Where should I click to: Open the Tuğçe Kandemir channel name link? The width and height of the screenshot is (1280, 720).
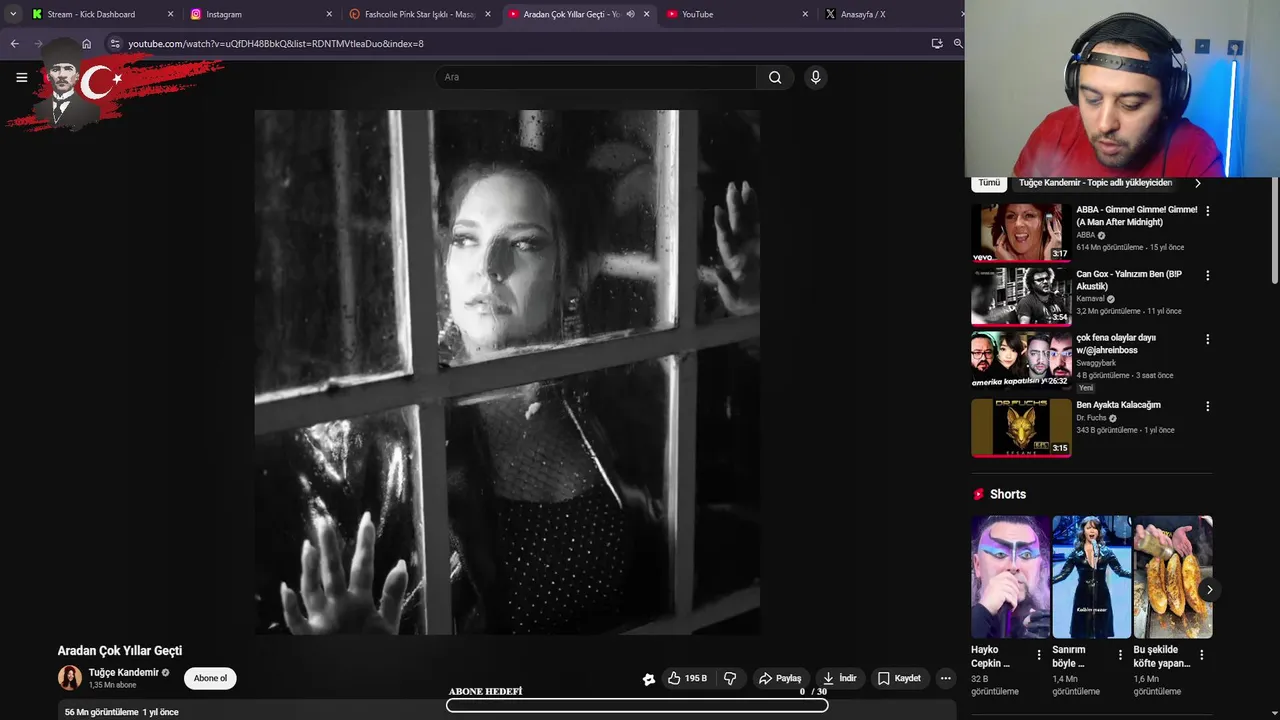tap(123, 672)
